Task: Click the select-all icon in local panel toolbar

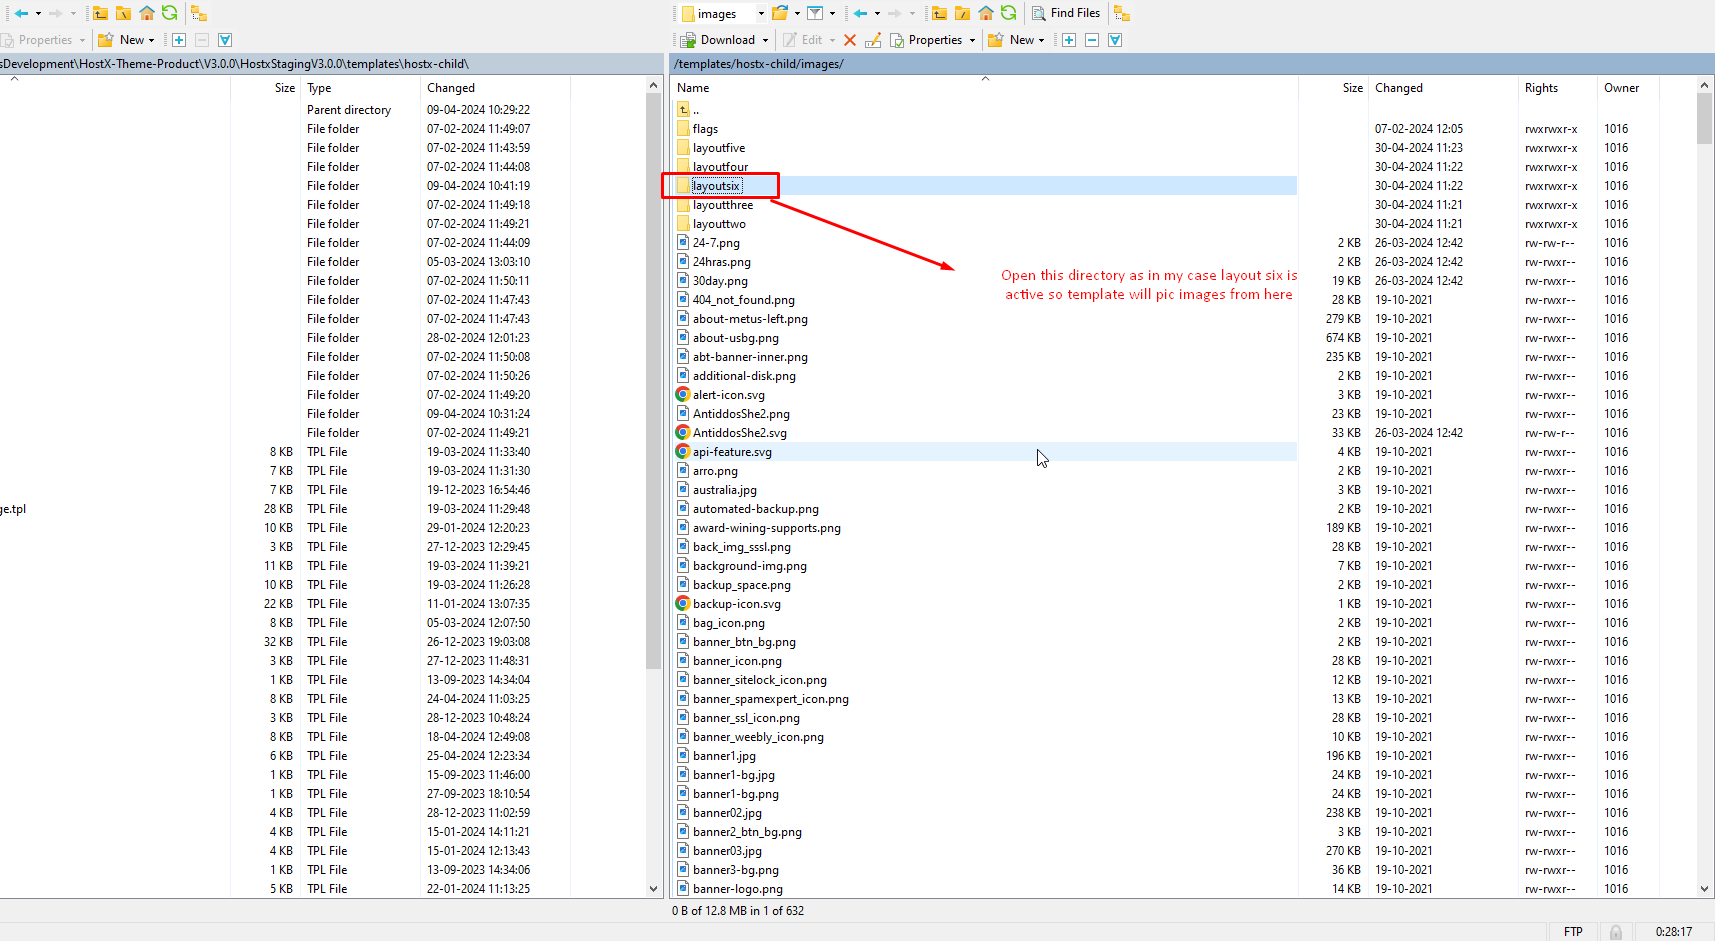Action: 225,40
